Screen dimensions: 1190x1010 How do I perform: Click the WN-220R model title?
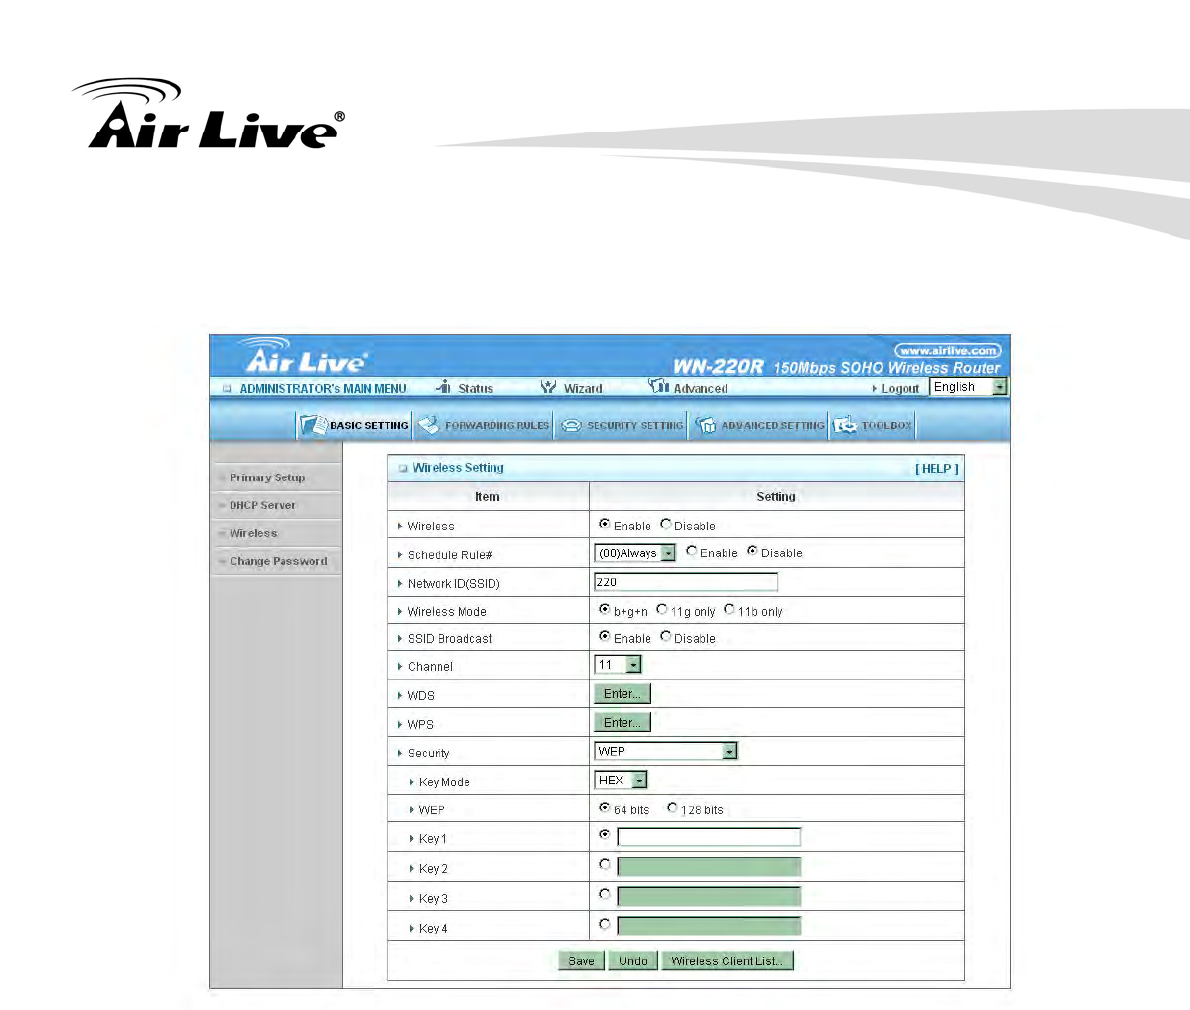click(x=717, y=367)
